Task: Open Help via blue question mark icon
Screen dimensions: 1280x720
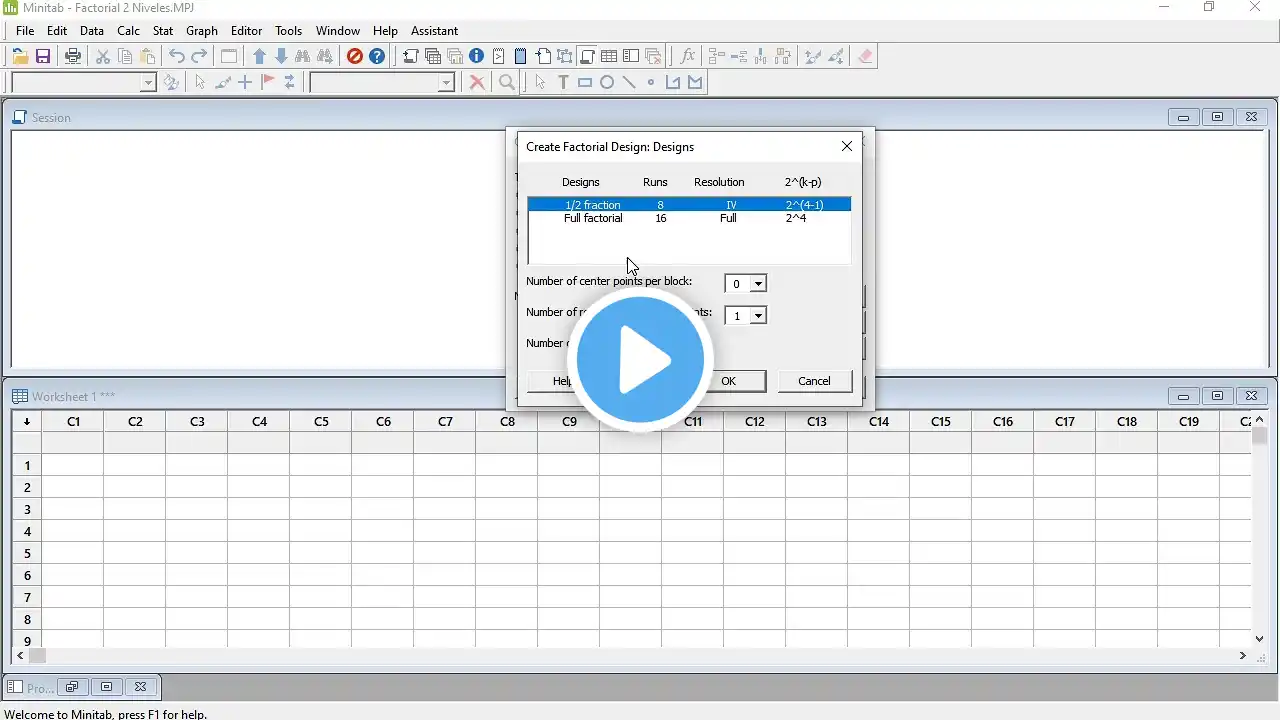Action: pyautogui.click(x=377, y=57)
